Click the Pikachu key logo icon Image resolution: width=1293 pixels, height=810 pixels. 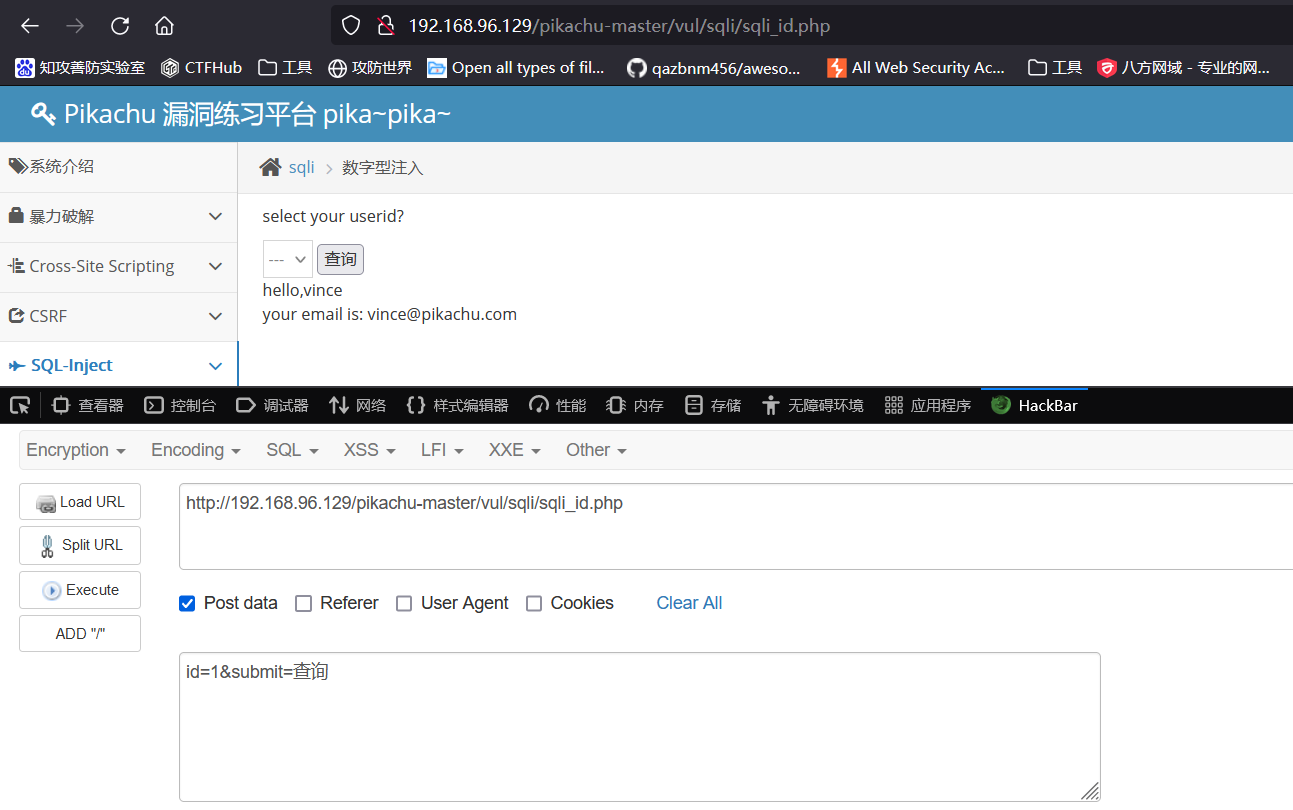[x=43, y=114]
